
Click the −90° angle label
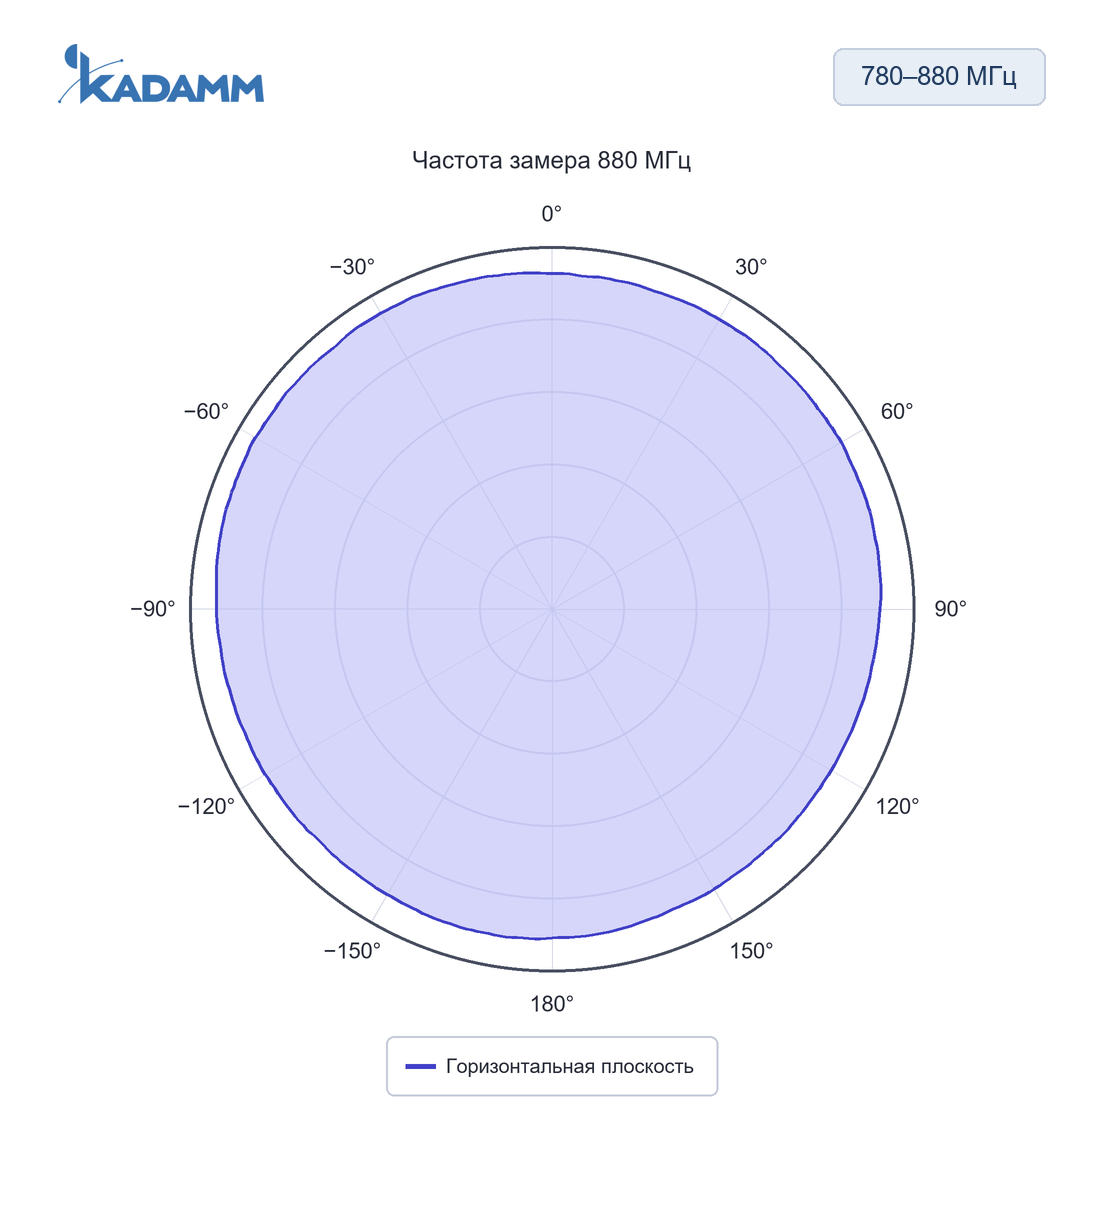153,609
